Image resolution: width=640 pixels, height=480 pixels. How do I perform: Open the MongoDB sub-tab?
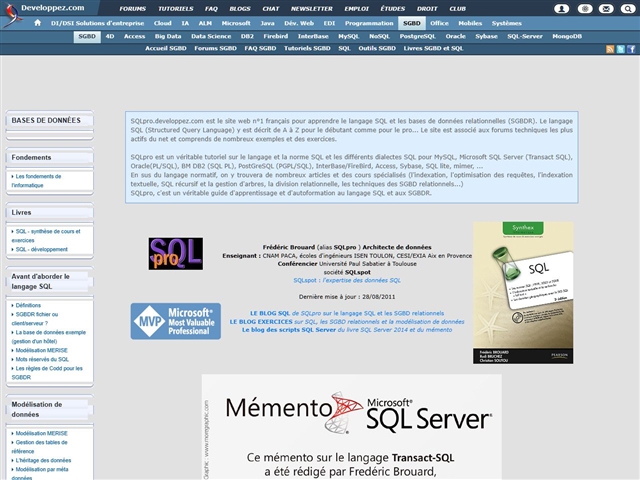pyautogui.click(x=567, y=36)
